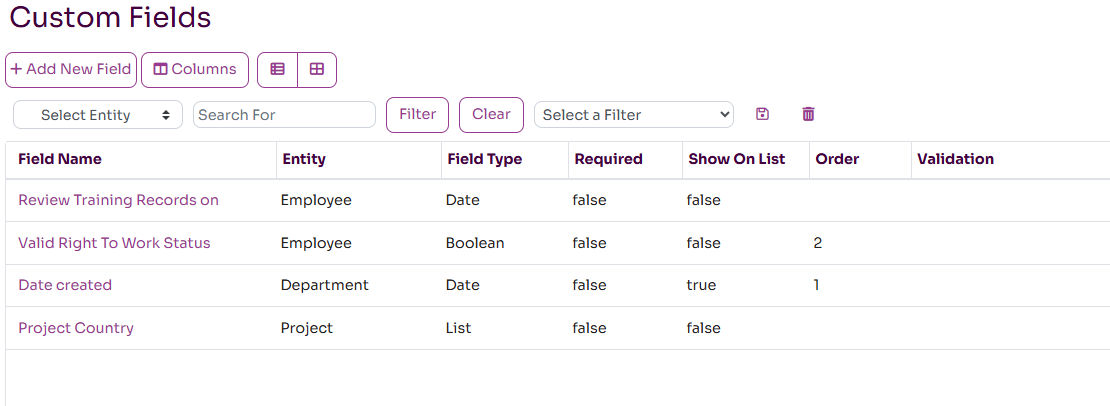This screenshot has width=1110, height=406.
Task: Open the Date created field
Action: click(x=65, y=285)
